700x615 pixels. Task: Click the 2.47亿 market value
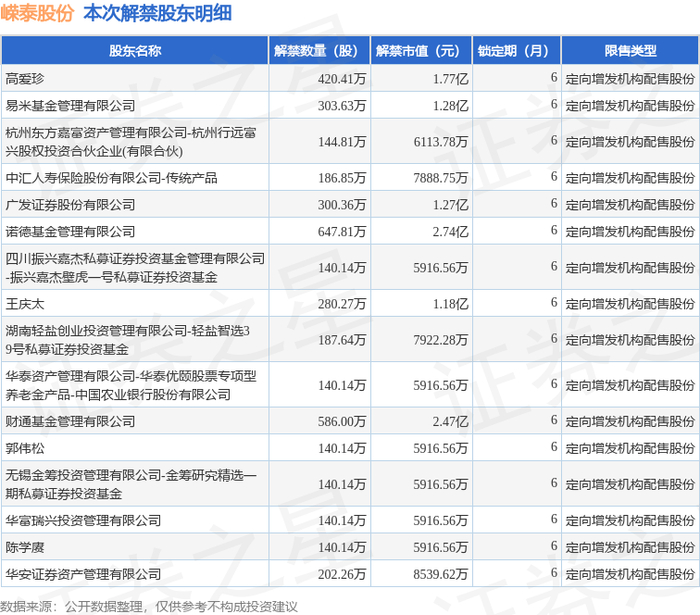tap(450, 421)
